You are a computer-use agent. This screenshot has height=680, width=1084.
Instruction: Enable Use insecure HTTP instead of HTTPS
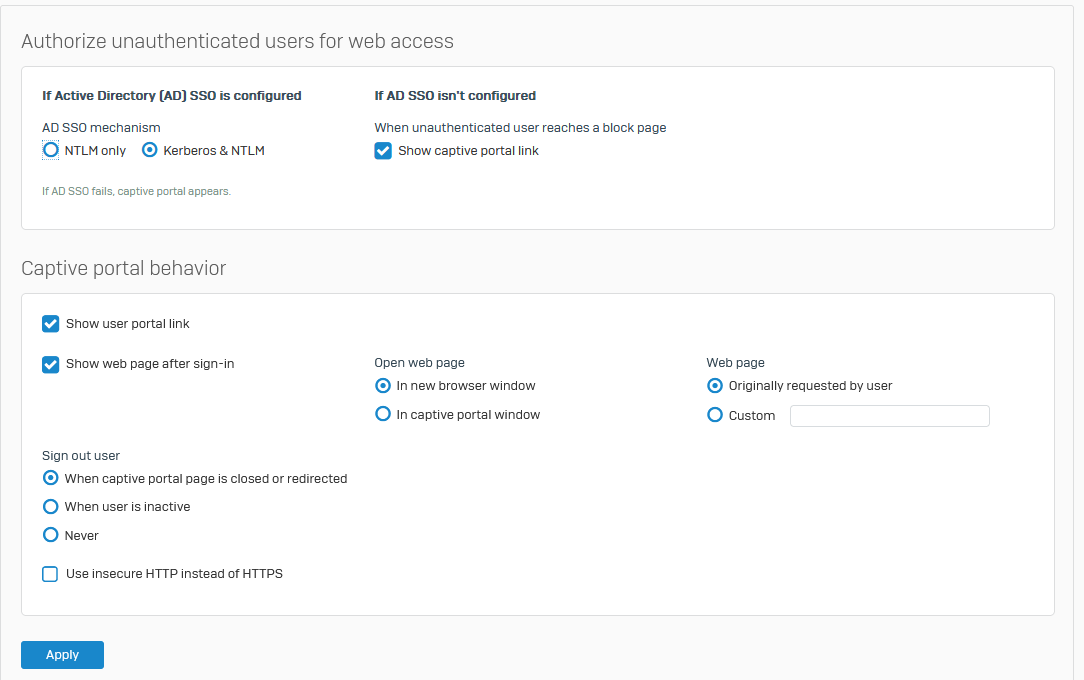coord(50,574)
